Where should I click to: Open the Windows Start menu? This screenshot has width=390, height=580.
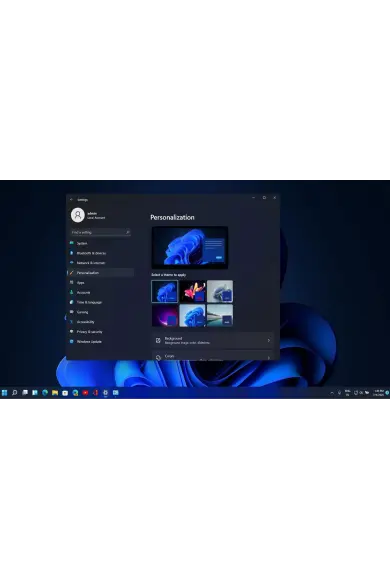click(x=4, y=393)
